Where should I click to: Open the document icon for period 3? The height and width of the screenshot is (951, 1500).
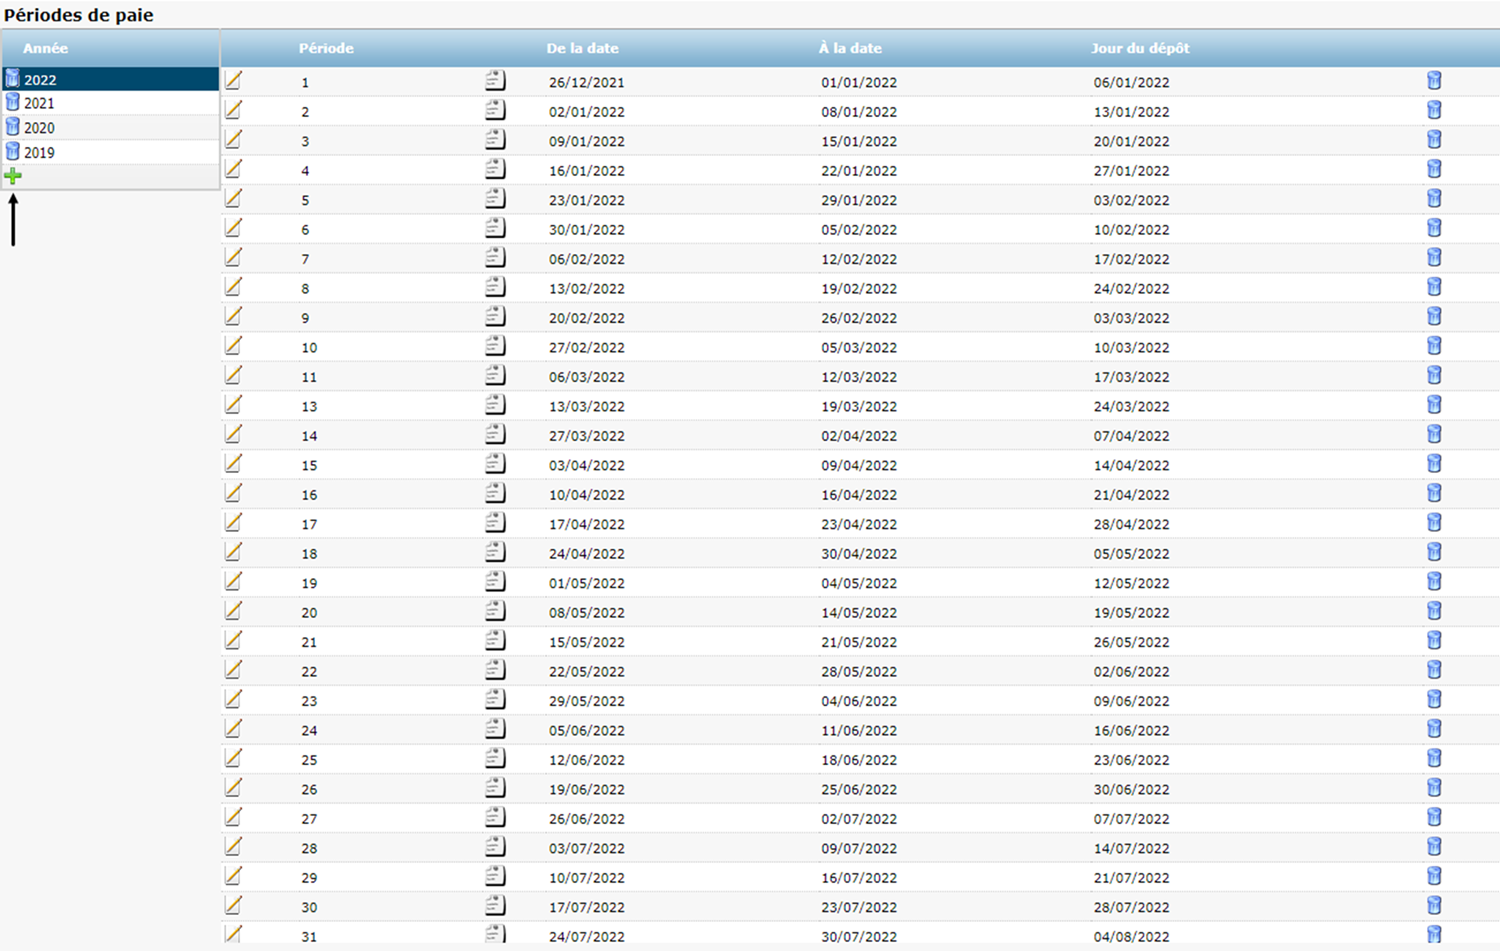(x=495, y=139)
